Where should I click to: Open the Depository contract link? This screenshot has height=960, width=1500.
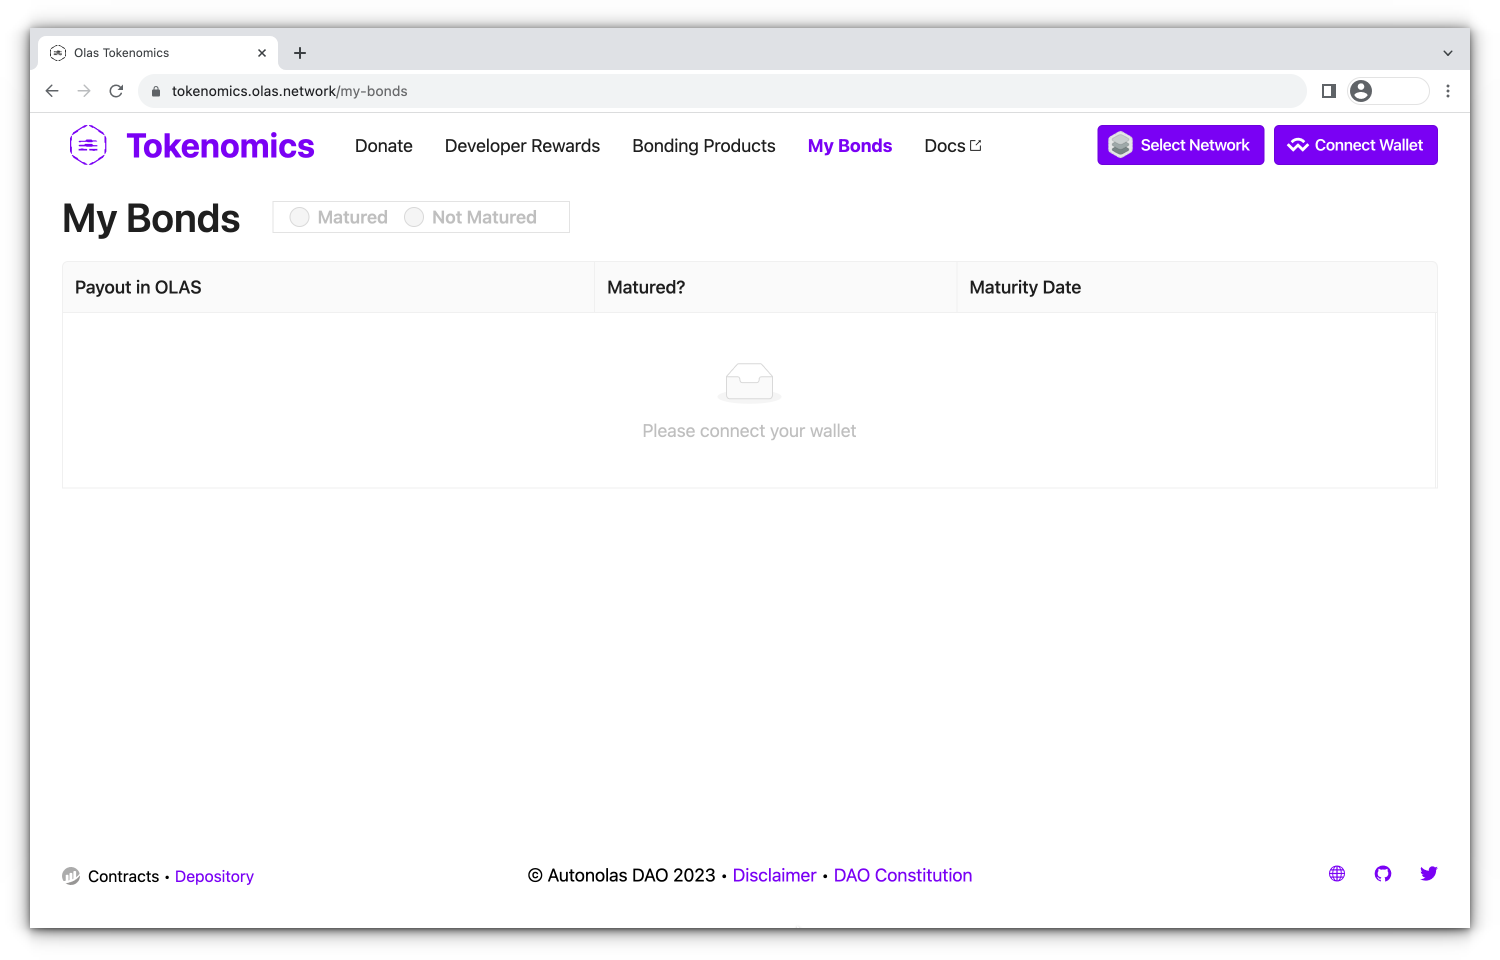(x=214, y=876)
